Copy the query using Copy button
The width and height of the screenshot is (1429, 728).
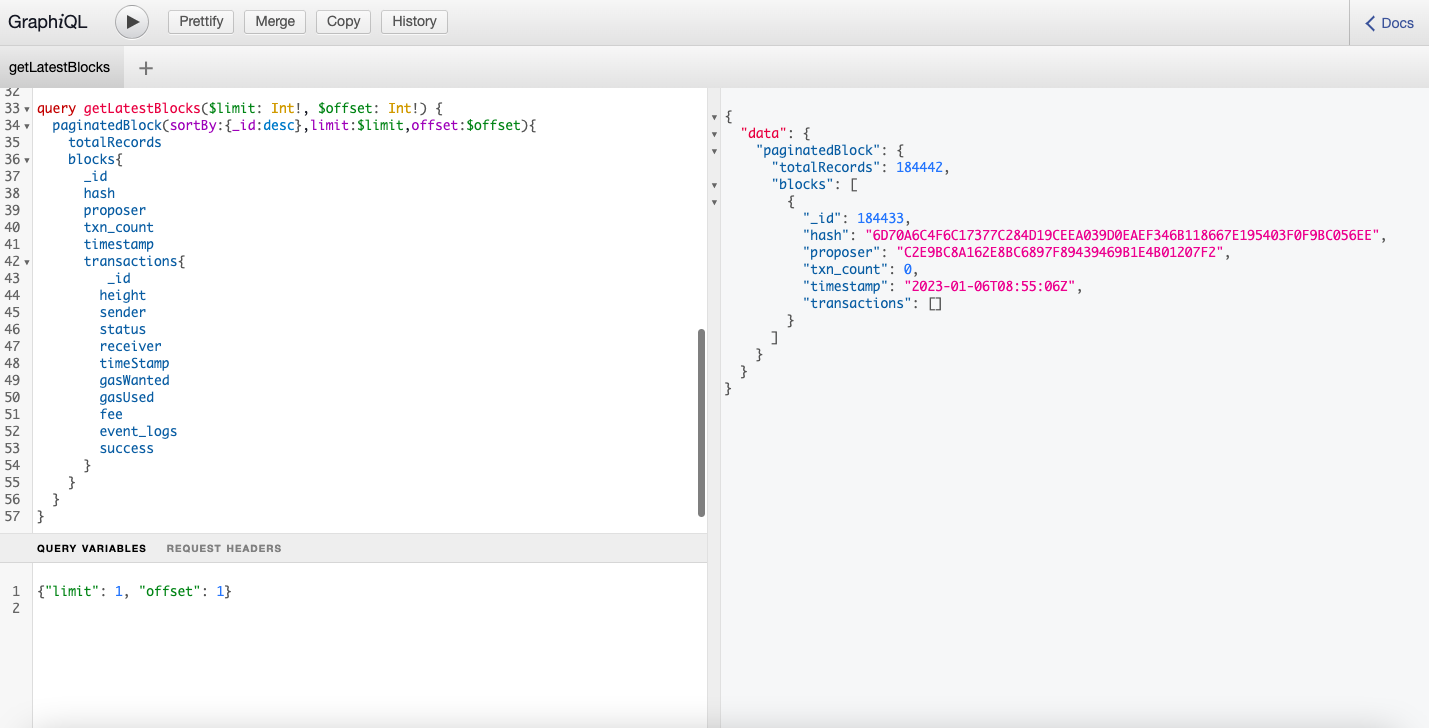[x=343, y=22]
